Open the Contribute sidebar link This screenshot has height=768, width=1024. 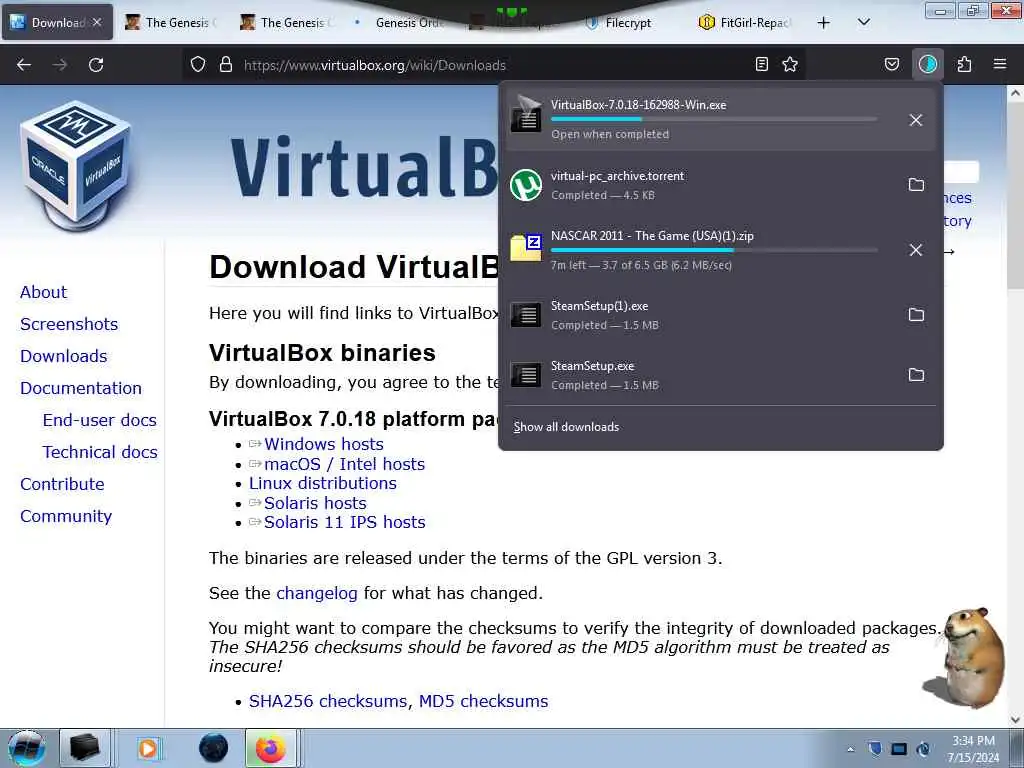coord(62,484)
